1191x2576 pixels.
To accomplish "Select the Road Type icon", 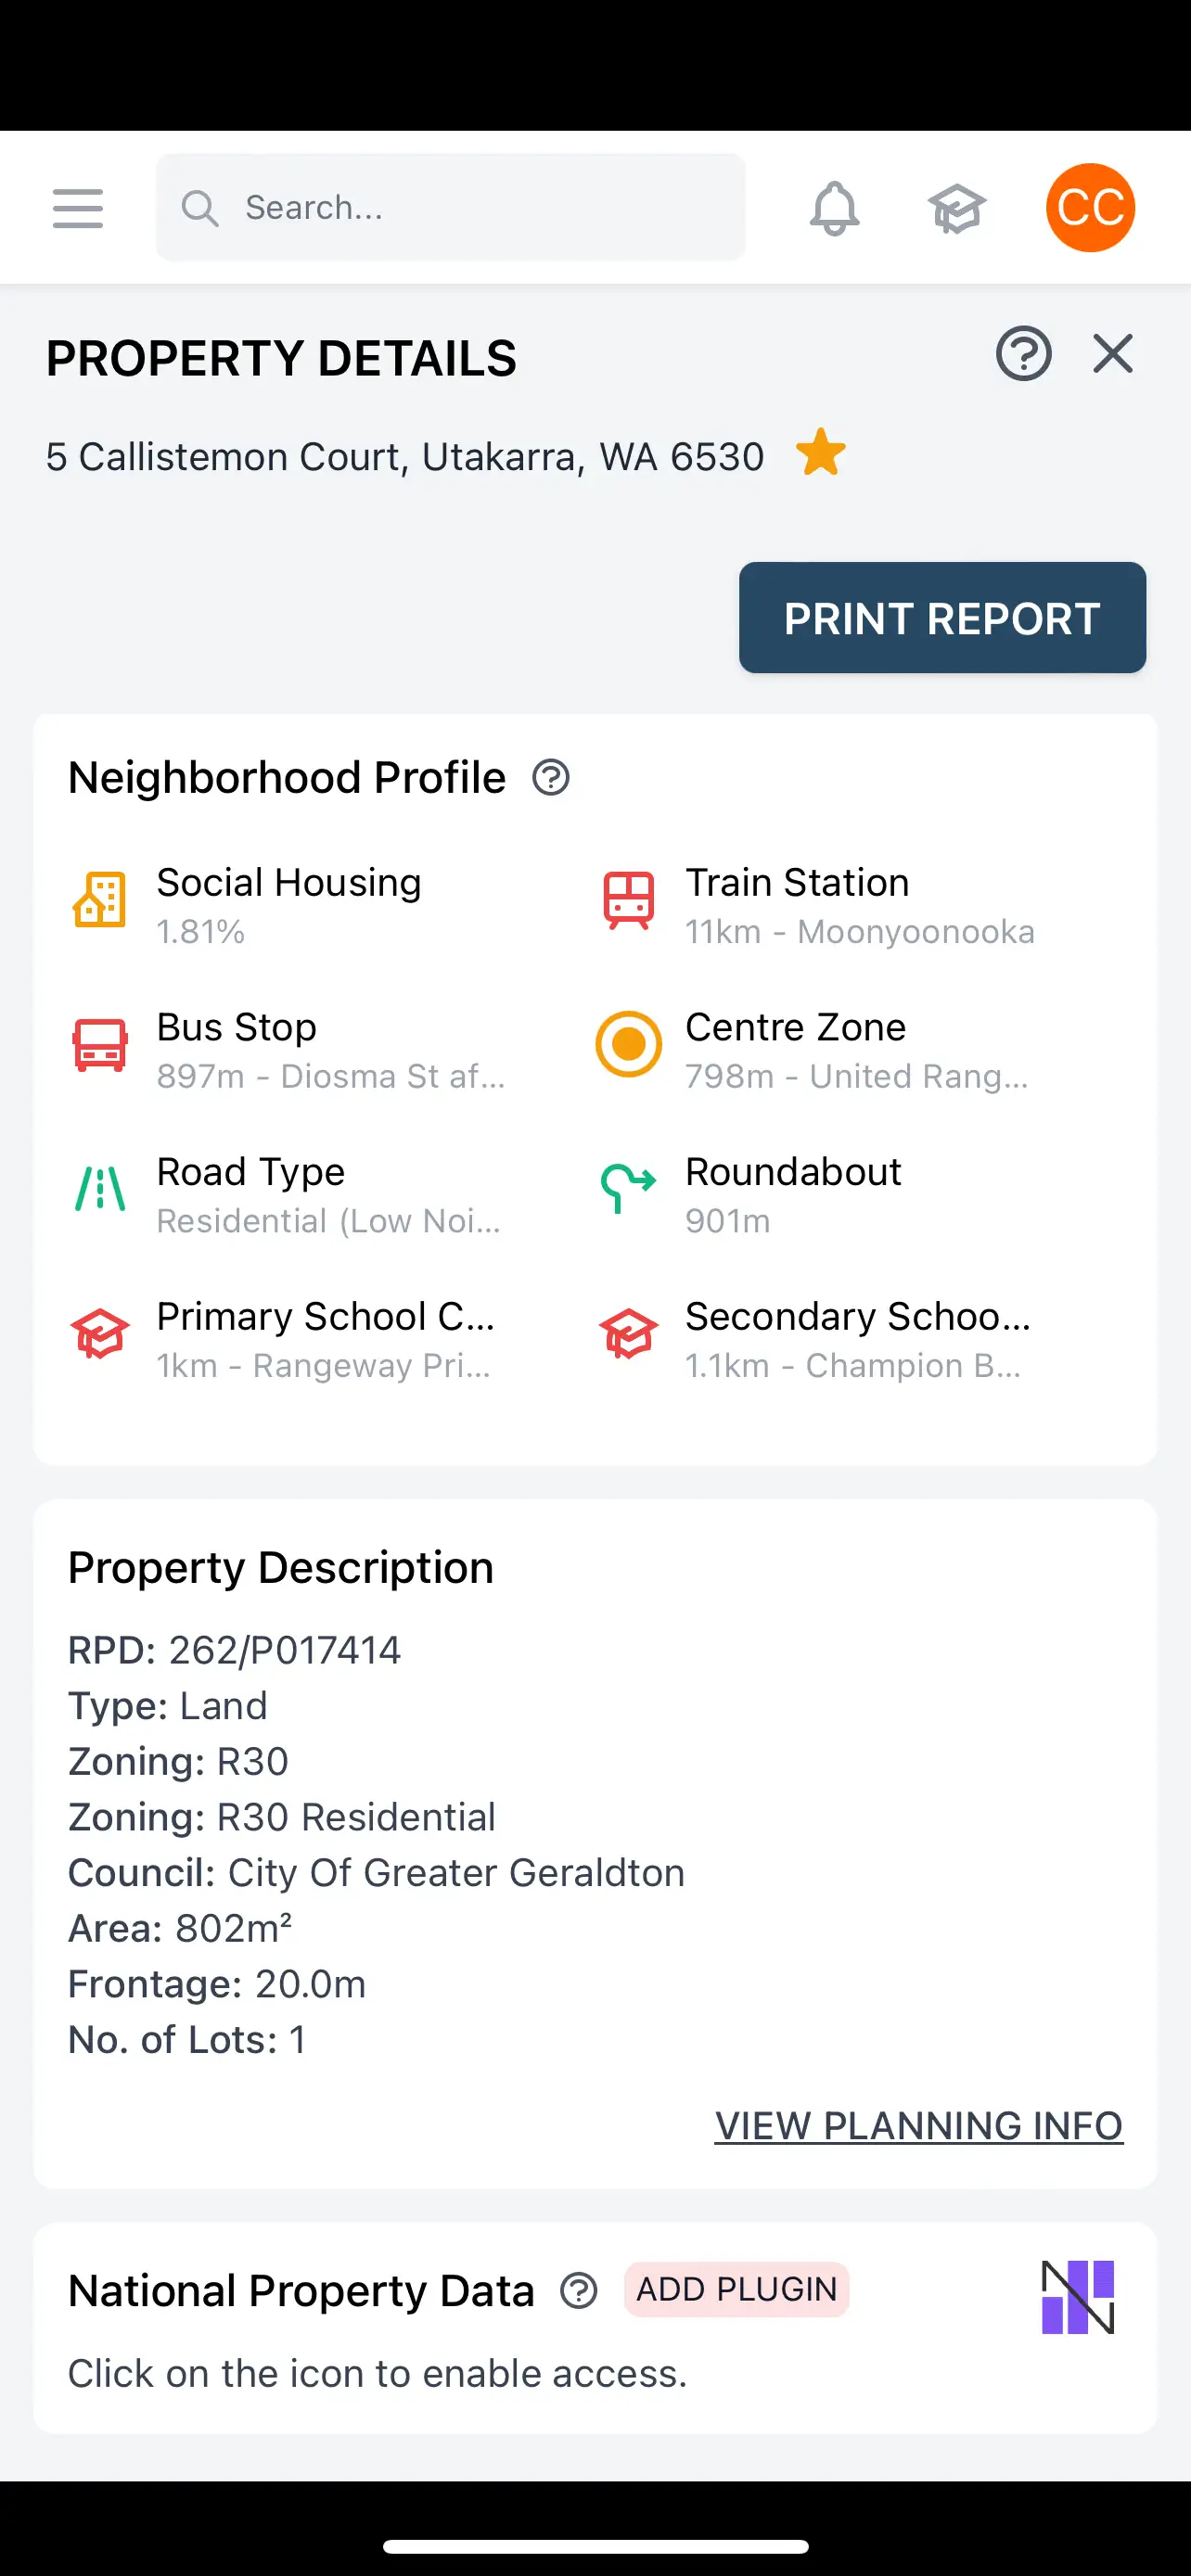I will click(100, 1189).
